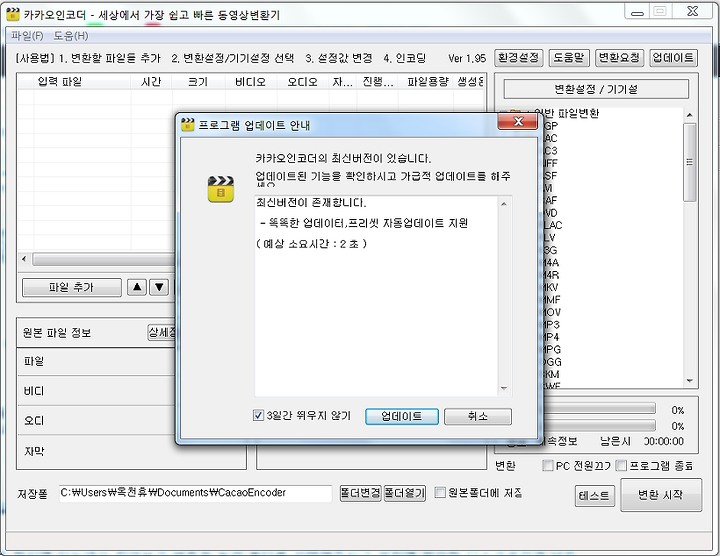720x556 pixels.
Task: Click the 테스트 button
Action: point(595,496)
